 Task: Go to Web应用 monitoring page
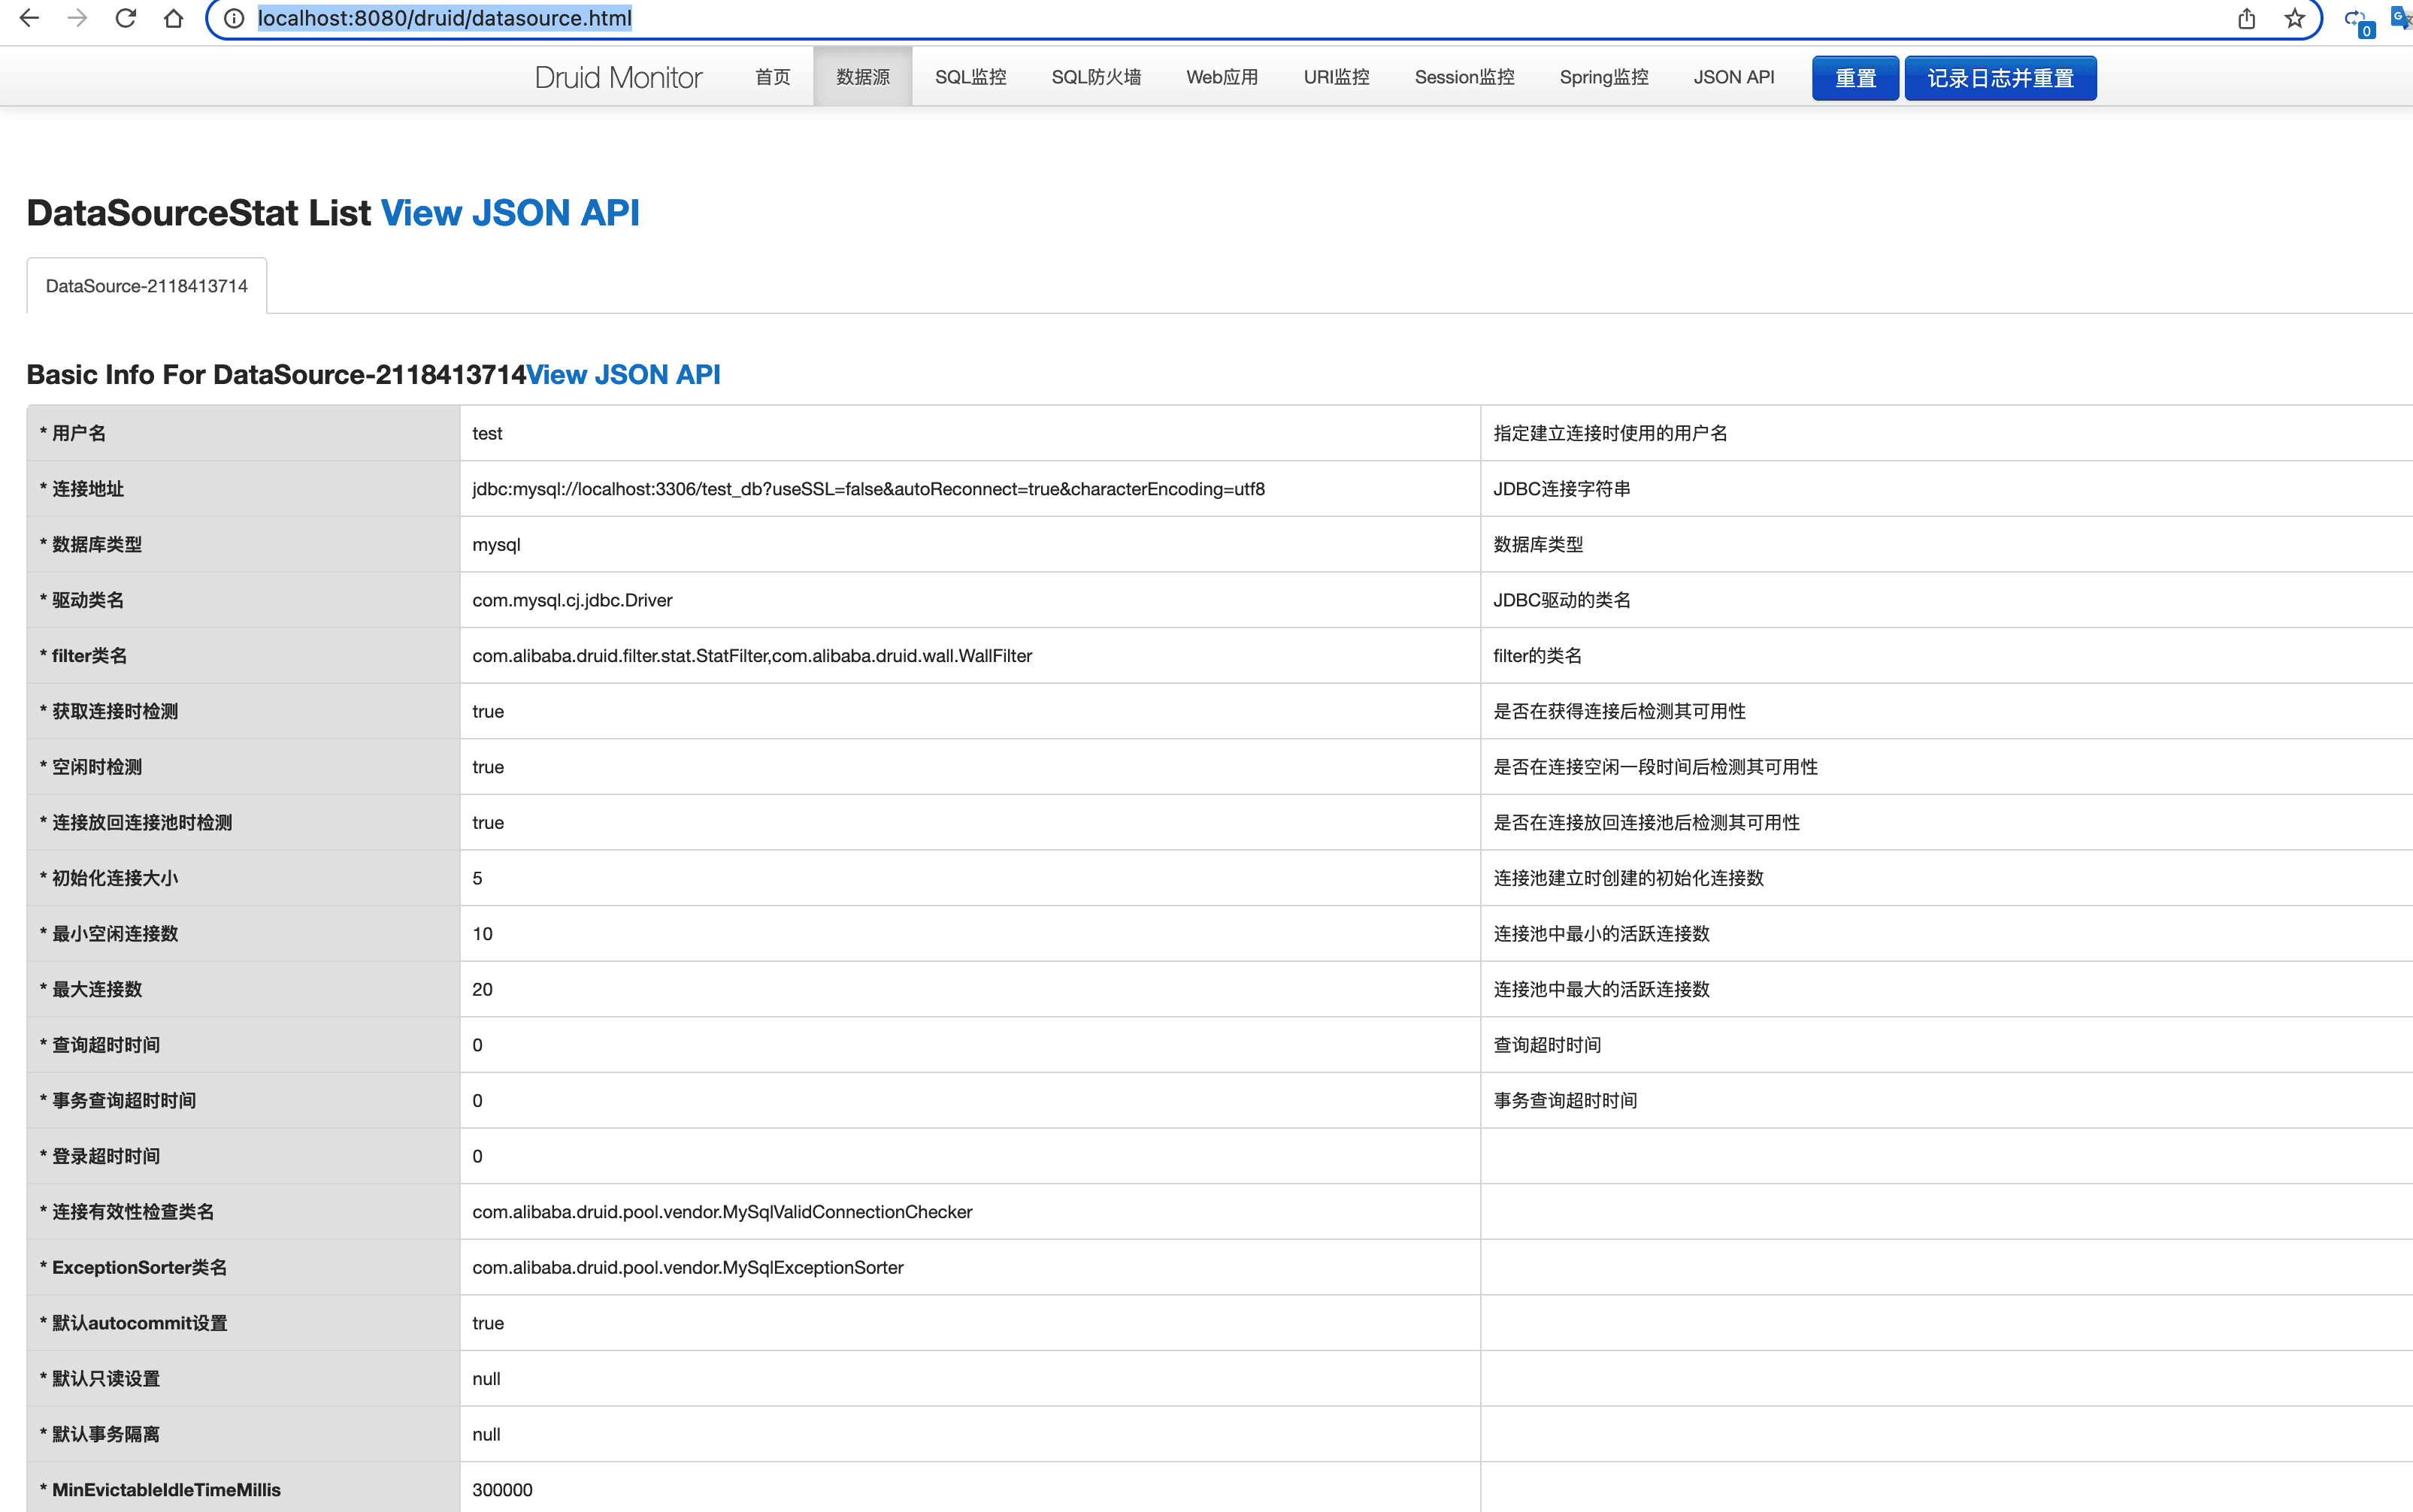pos(1221,77)
